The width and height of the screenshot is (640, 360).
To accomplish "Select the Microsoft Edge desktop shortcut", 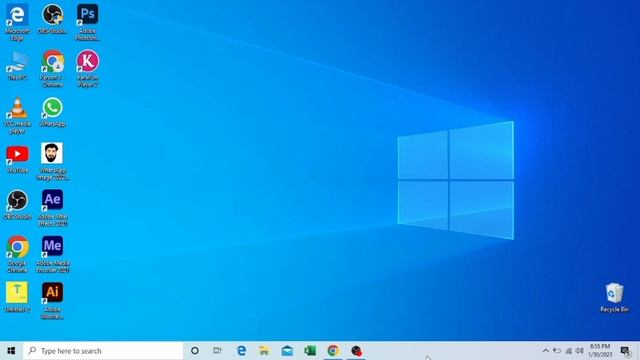I will pos(17,22).
